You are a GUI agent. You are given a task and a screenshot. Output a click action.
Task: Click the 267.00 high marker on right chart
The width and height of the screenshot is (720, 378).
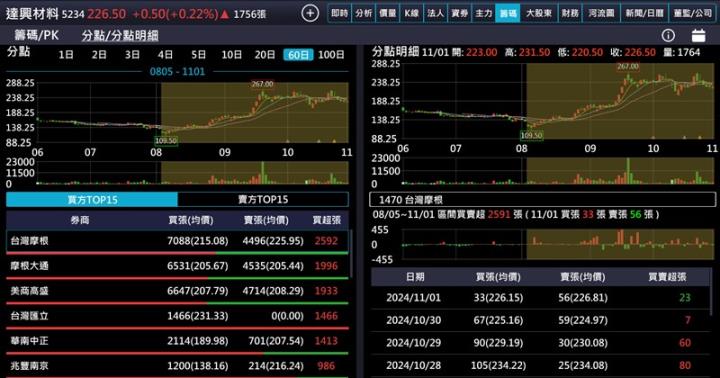click(x=628, y=67)
